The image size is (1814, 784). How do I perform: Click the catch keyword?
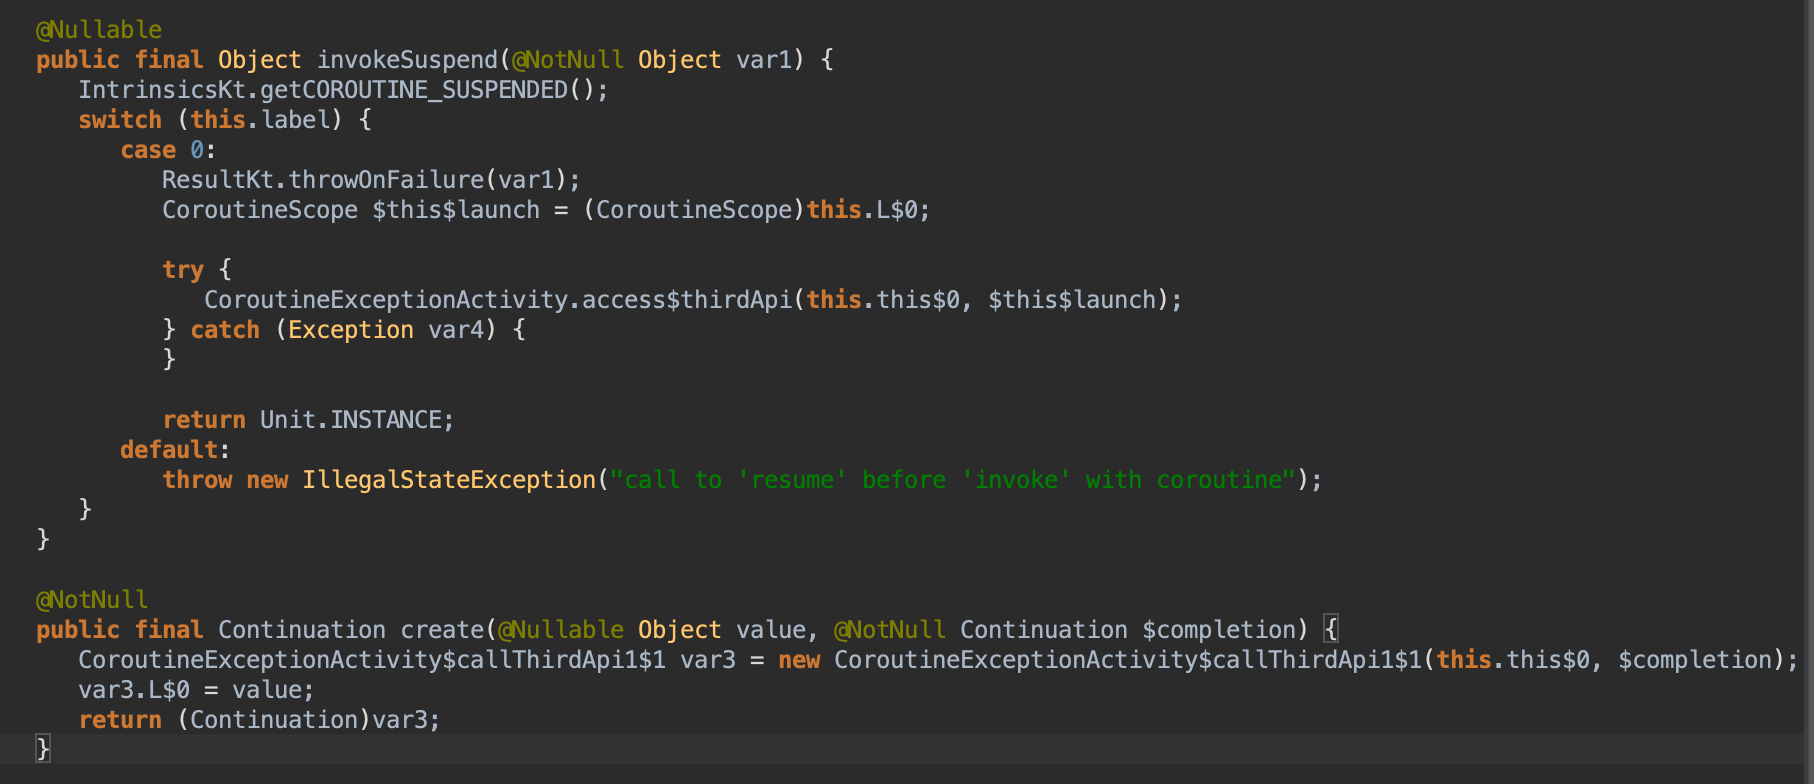[224, 330]
